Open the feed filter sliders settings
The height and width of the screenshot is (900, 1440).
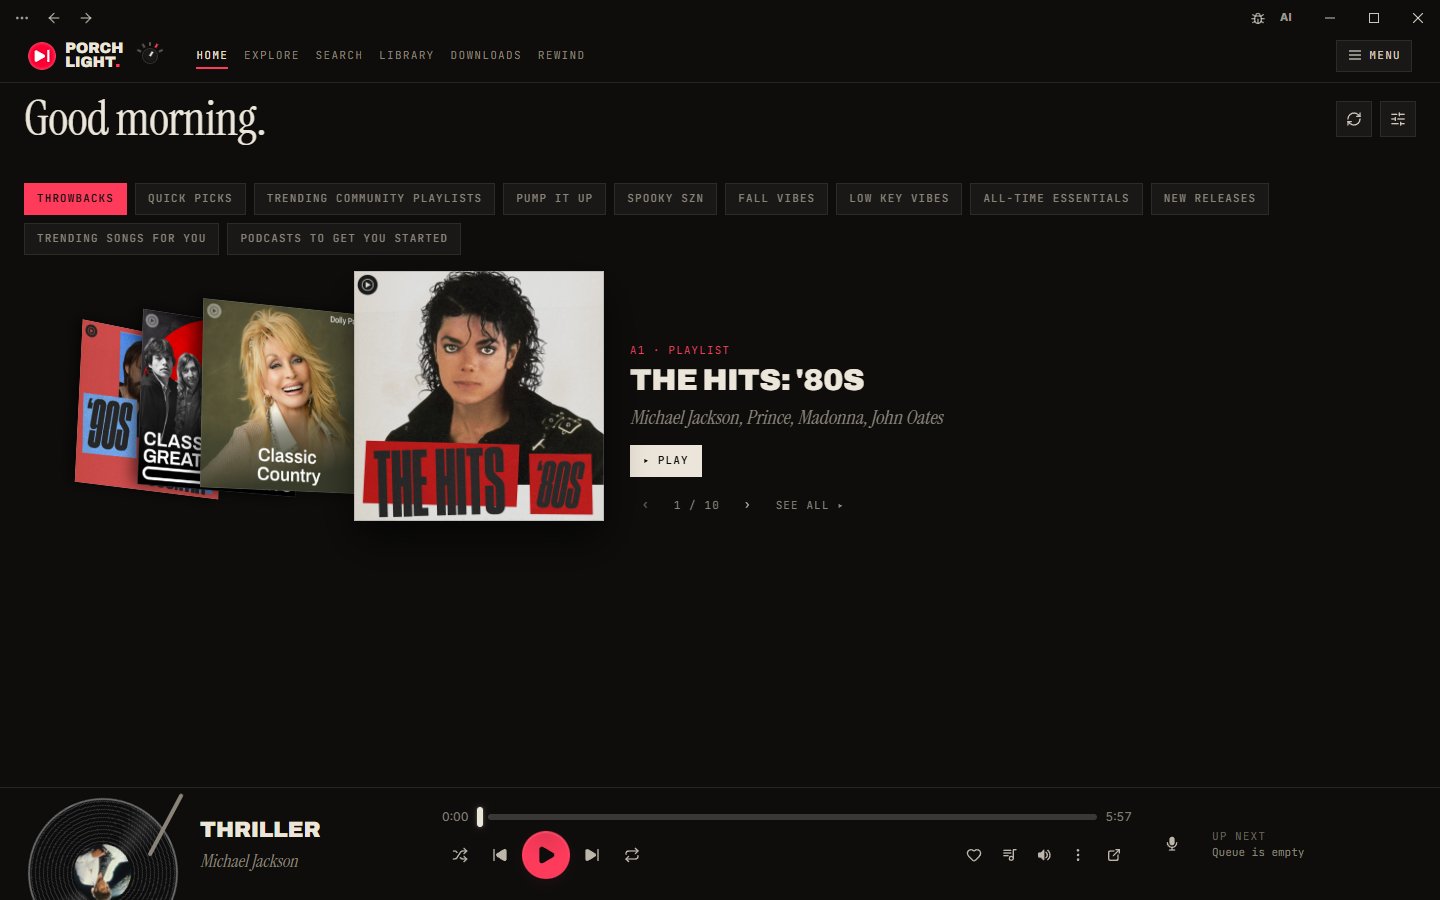[1398, 119]
